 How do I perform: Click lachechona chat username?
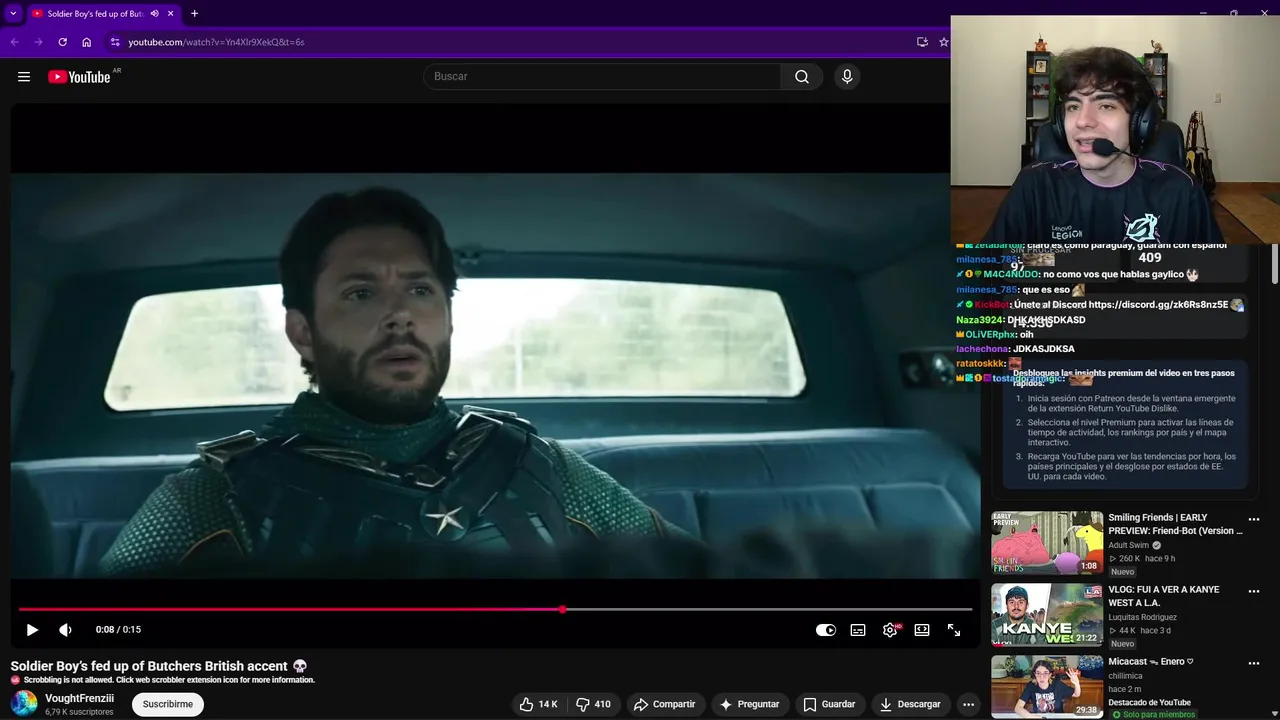[982, 349]
